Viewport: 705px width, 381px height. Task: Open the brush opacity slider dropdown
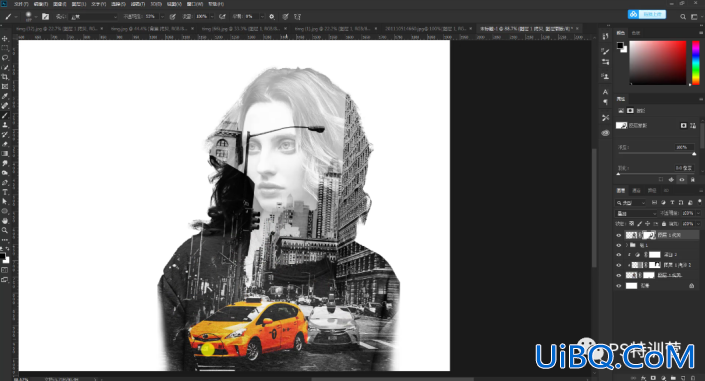pos(162,17)
